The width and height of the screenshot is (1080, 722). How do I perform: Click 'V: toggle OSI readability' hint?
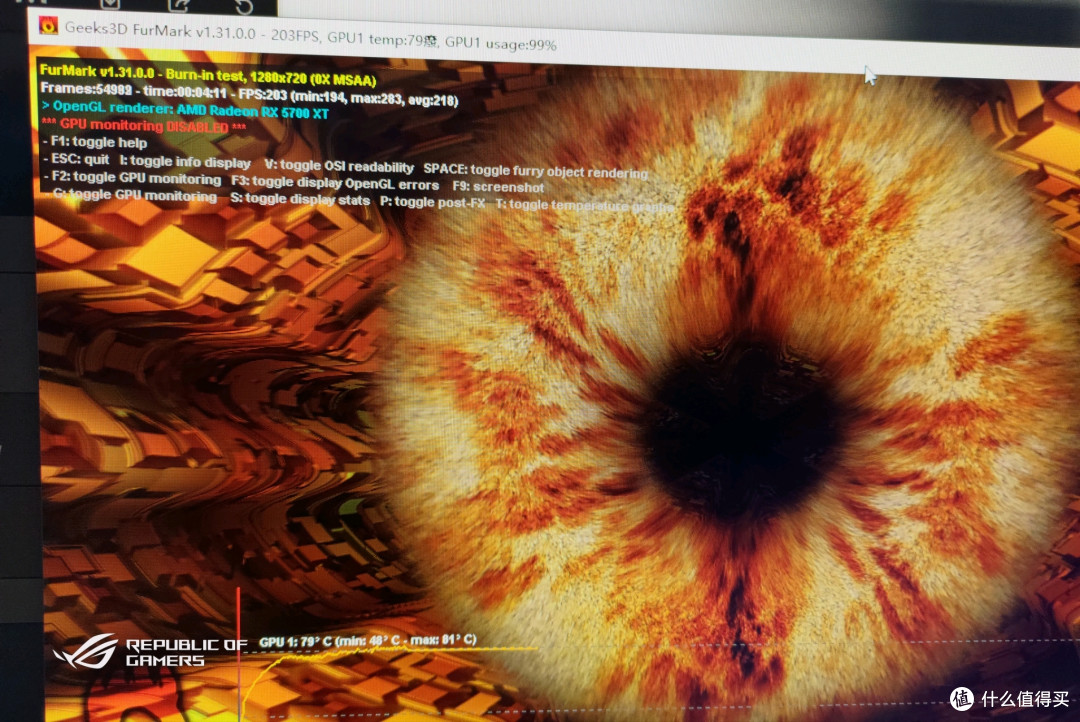pos(339,166)
